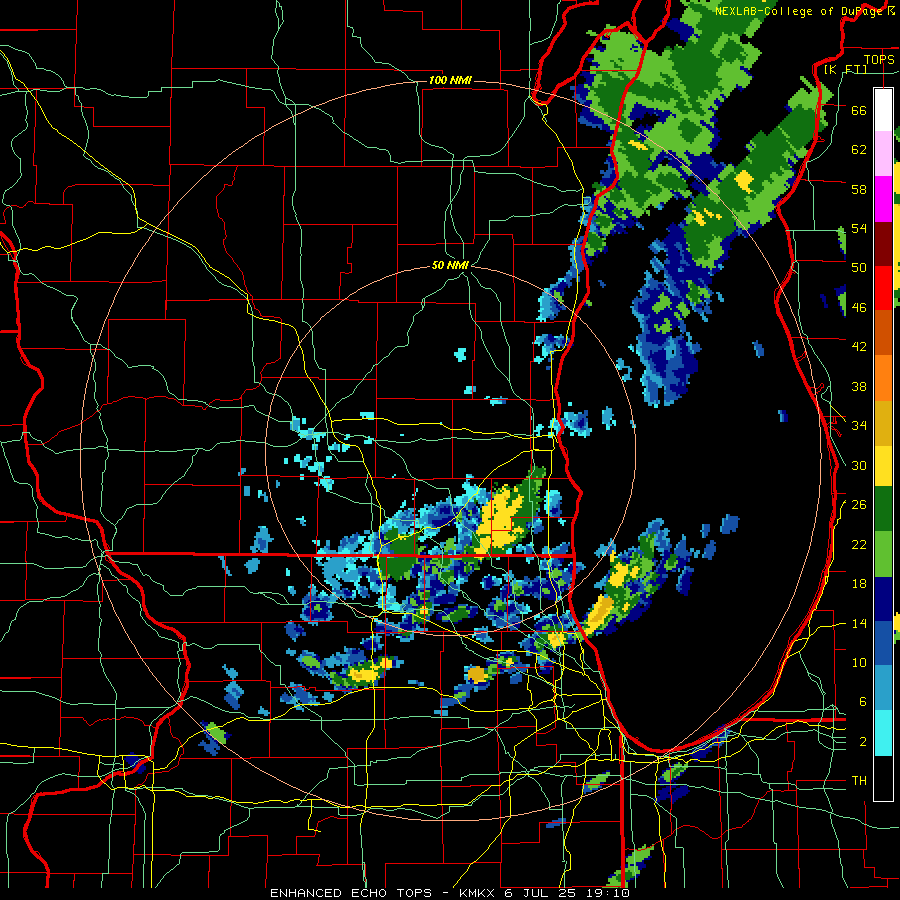Screen dimensions: 900x900
Task: Click the magenta swatch in the color bar
Action: pyautogui.click(x=883, y=199)
